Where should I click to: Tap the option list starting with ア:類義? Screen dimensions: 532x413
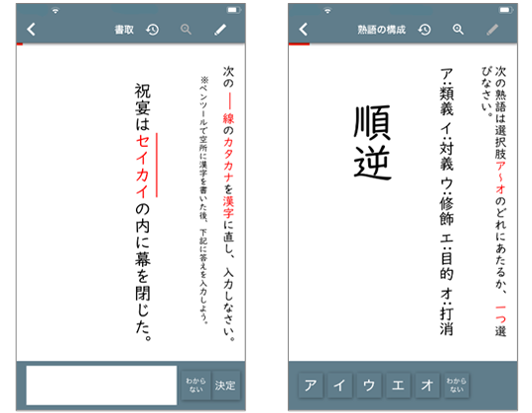[x=446, y=202]
